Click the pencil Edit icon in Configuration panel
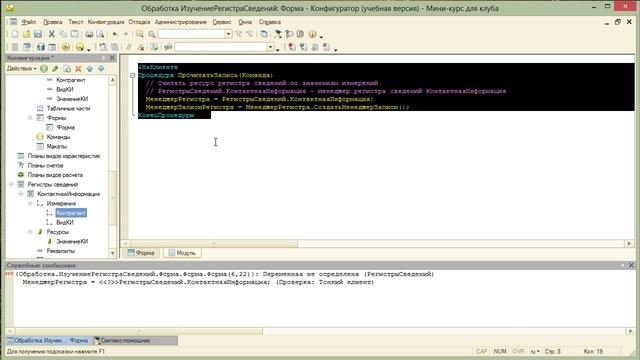Viewport: 640px width, 360px height. click(x=55, y=69)
